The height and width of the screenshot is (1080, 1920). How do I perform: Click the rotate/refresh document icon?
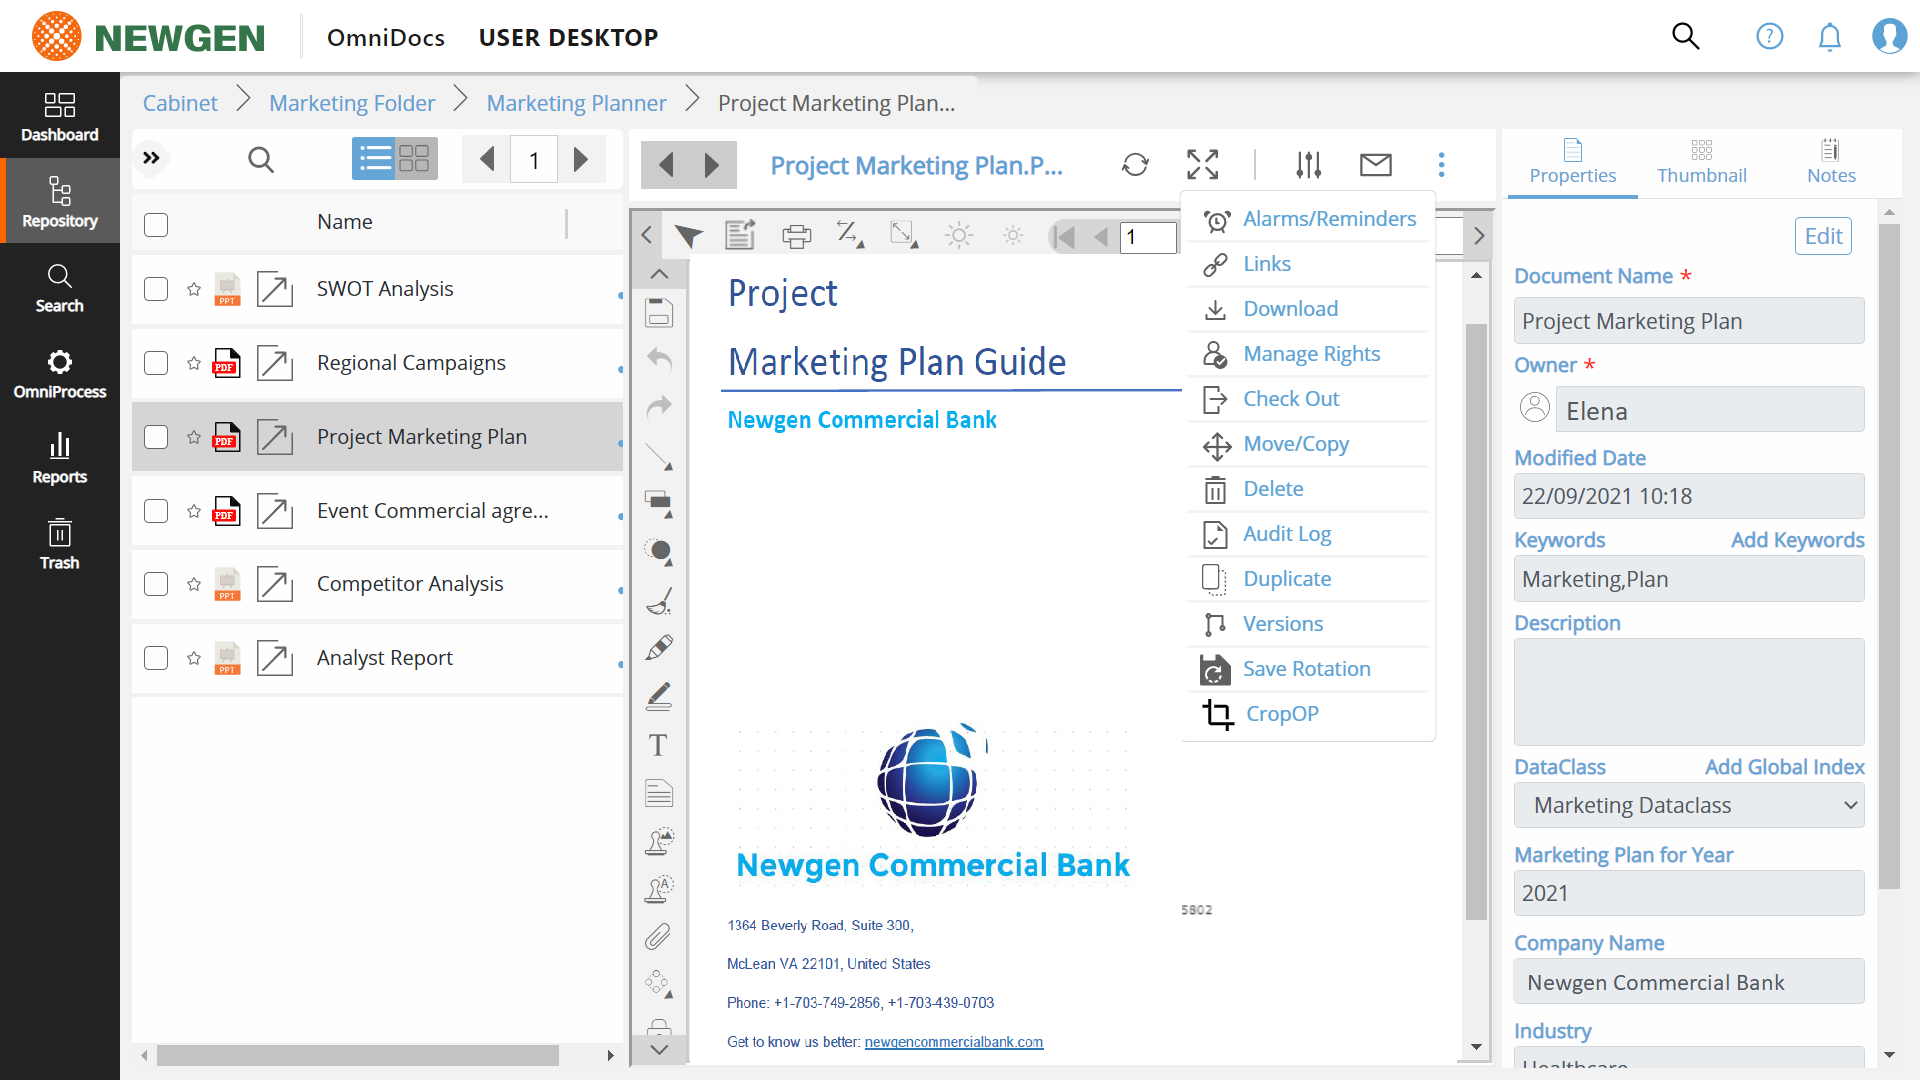1135,165
